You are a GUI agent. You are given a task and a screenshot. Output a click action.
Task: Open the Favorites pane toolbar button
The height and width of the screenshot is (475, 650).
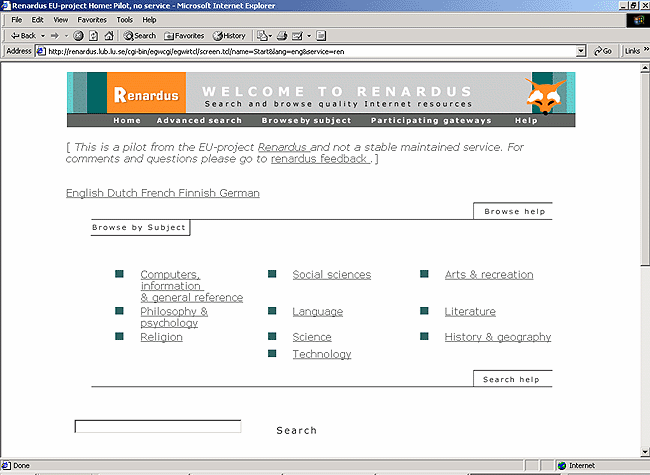(184, 36)
